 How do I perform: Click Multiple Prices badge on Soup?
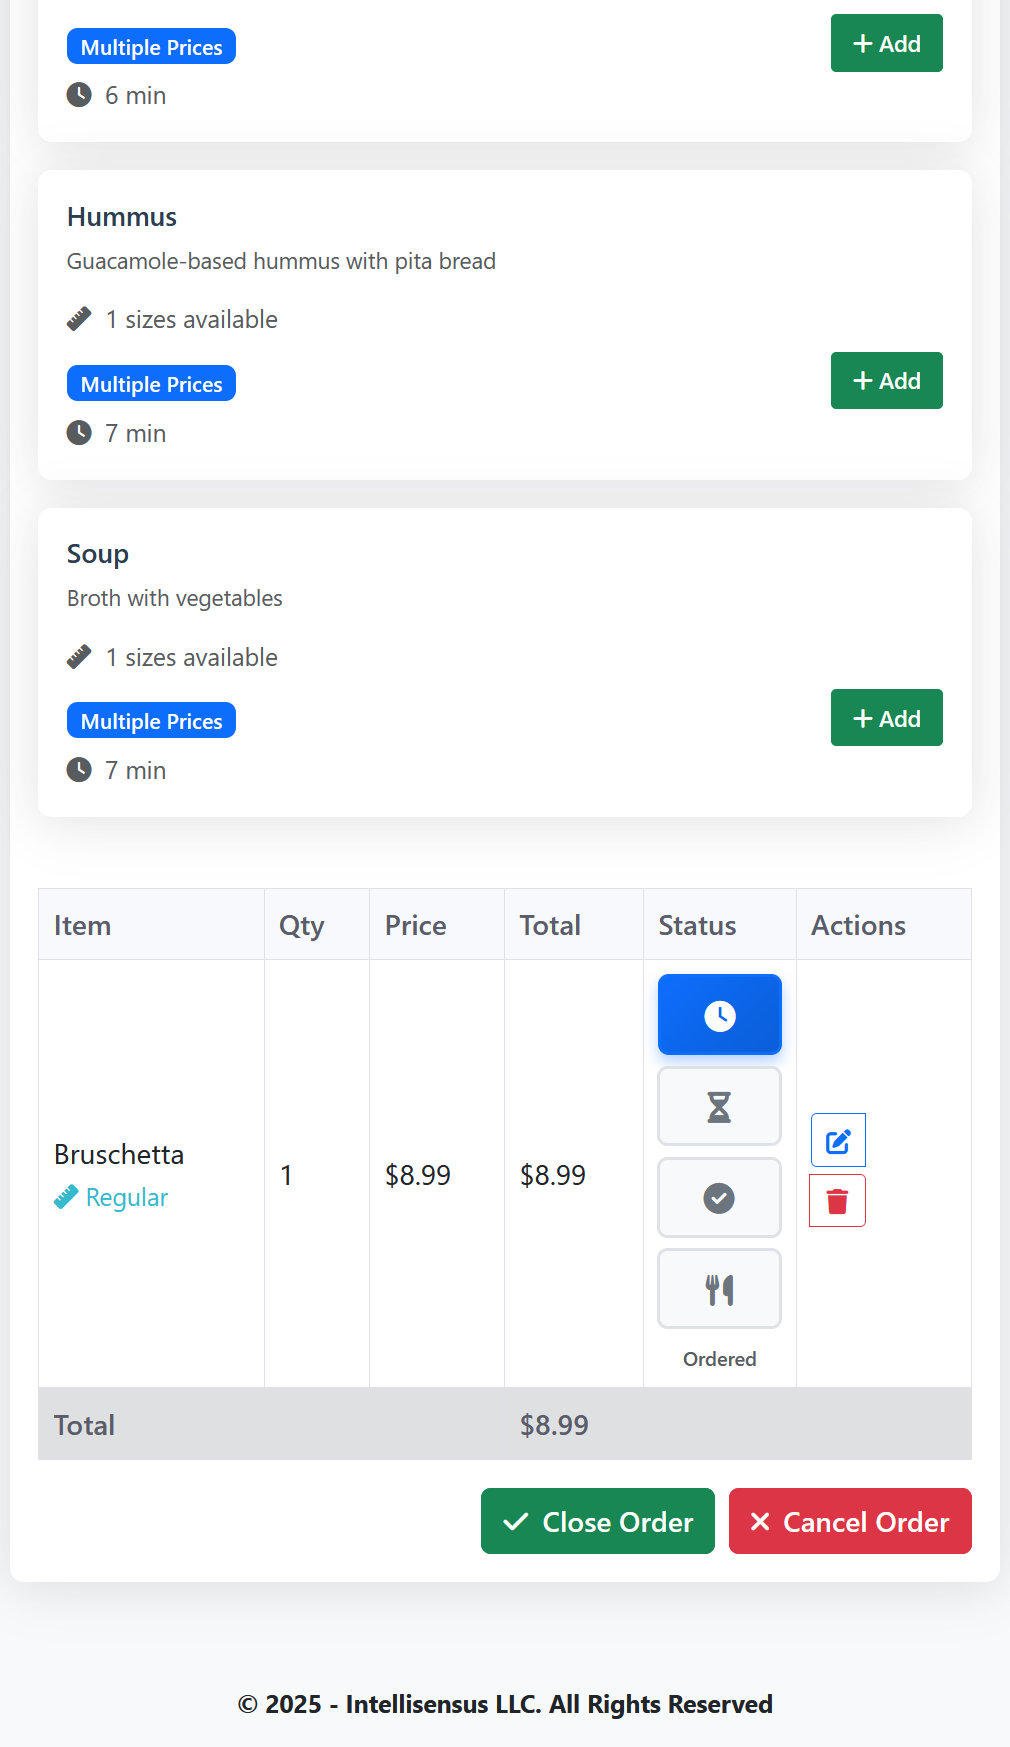pyautogui.click(x=151, y=721)
